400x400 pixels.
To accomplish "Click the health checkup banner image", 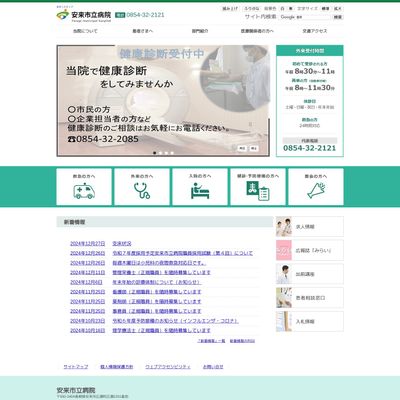I will 163,101.
